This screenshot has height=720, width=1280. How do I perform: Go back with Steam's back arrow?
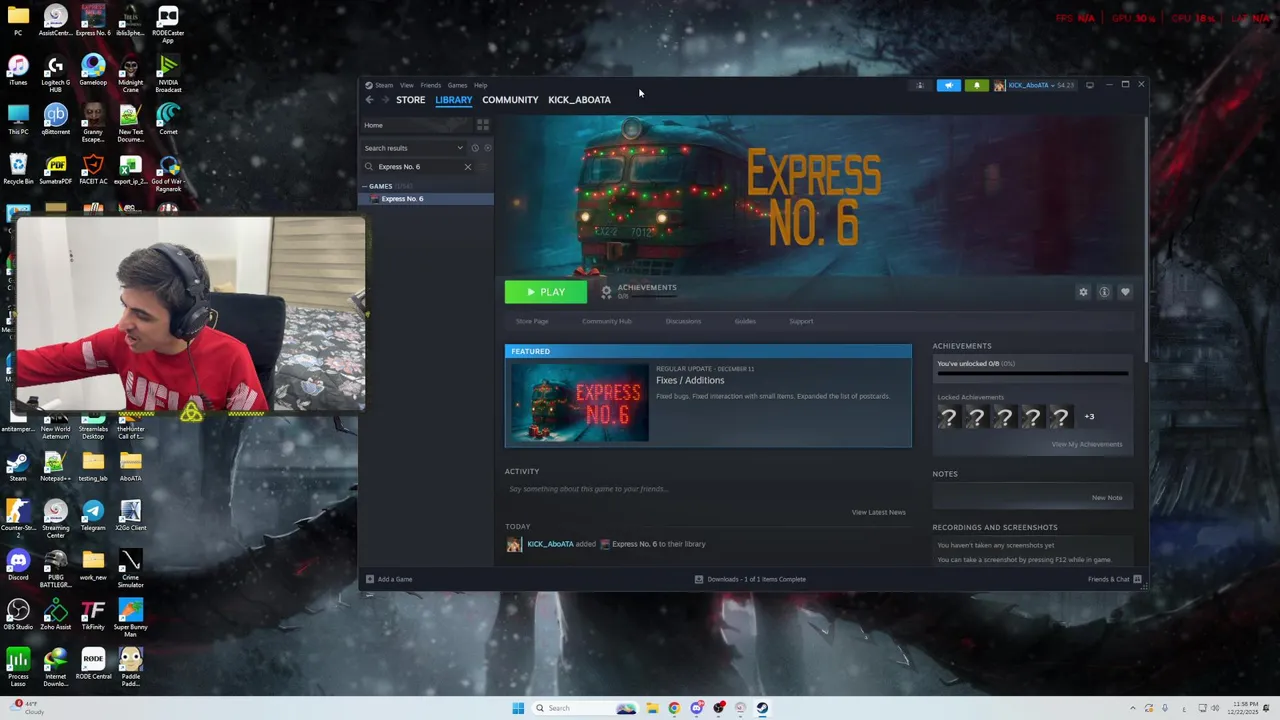[369, 100]
